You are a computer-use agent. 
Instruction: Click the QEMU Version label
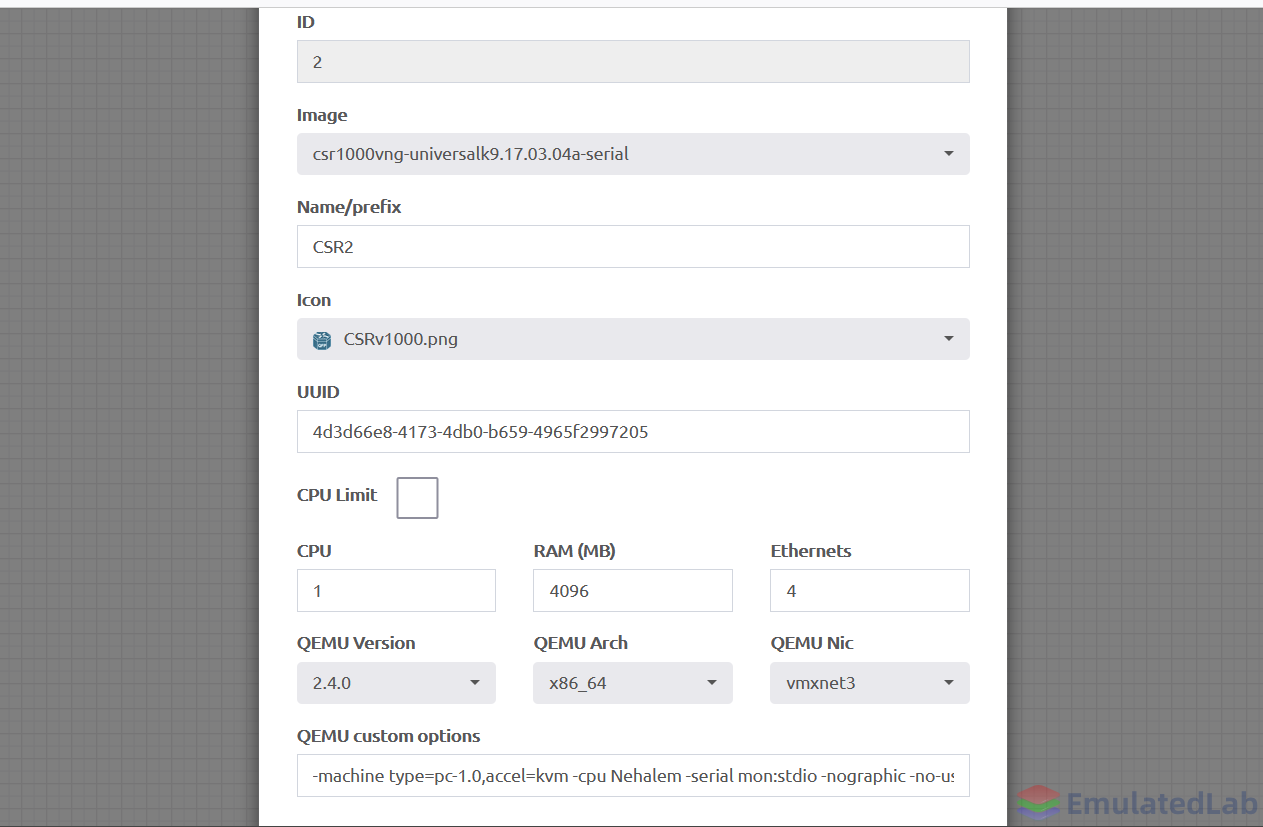click(x=356, y=643)
